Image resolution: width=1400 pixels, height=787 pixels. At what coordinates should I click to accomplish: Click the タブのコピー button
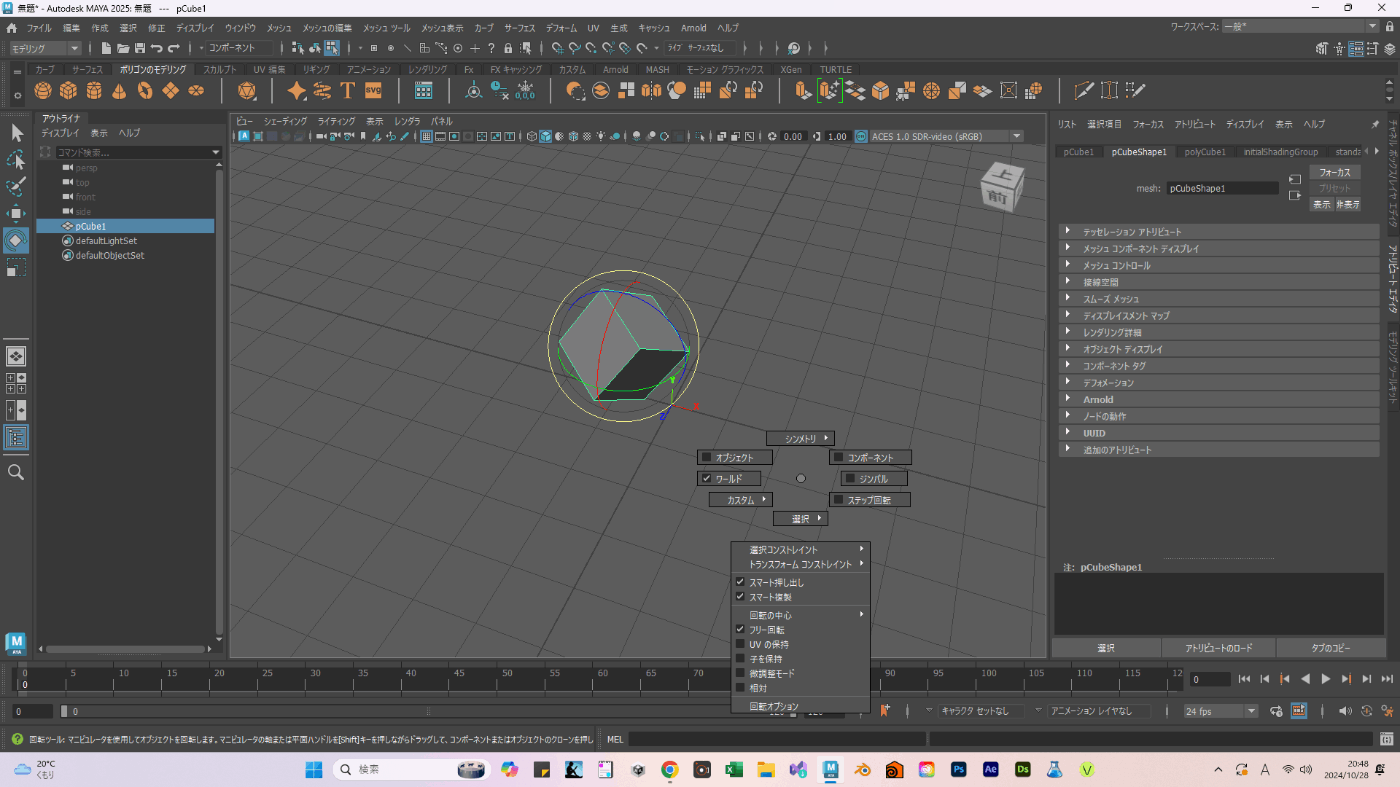(x=1331, y=648)
